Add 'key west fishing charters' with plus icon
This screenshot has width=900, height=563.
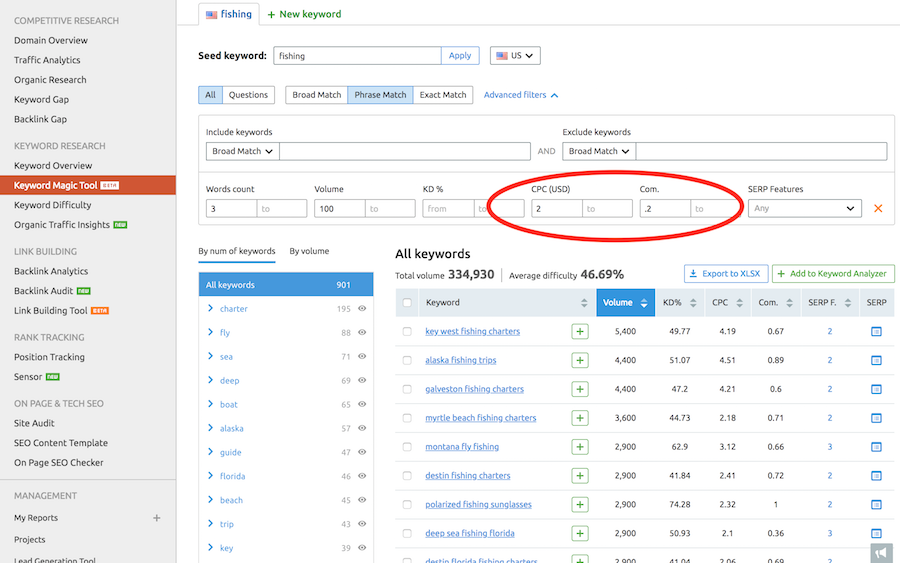point(580,331)
